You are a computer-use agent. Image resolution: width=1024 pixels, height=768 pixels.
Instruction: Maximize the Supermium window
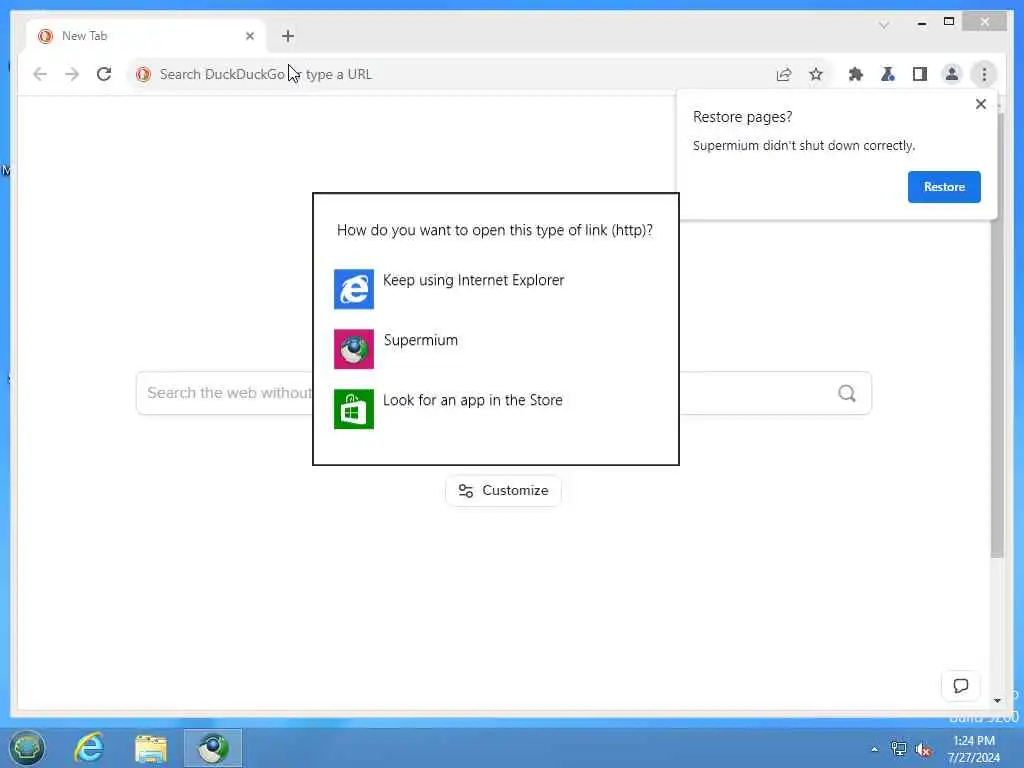pos(949,22)
